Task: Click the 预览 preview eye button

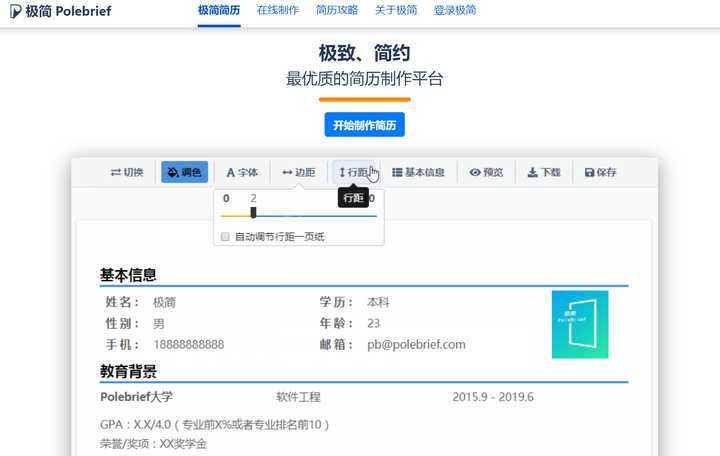Action: click(x=486, y=172)
